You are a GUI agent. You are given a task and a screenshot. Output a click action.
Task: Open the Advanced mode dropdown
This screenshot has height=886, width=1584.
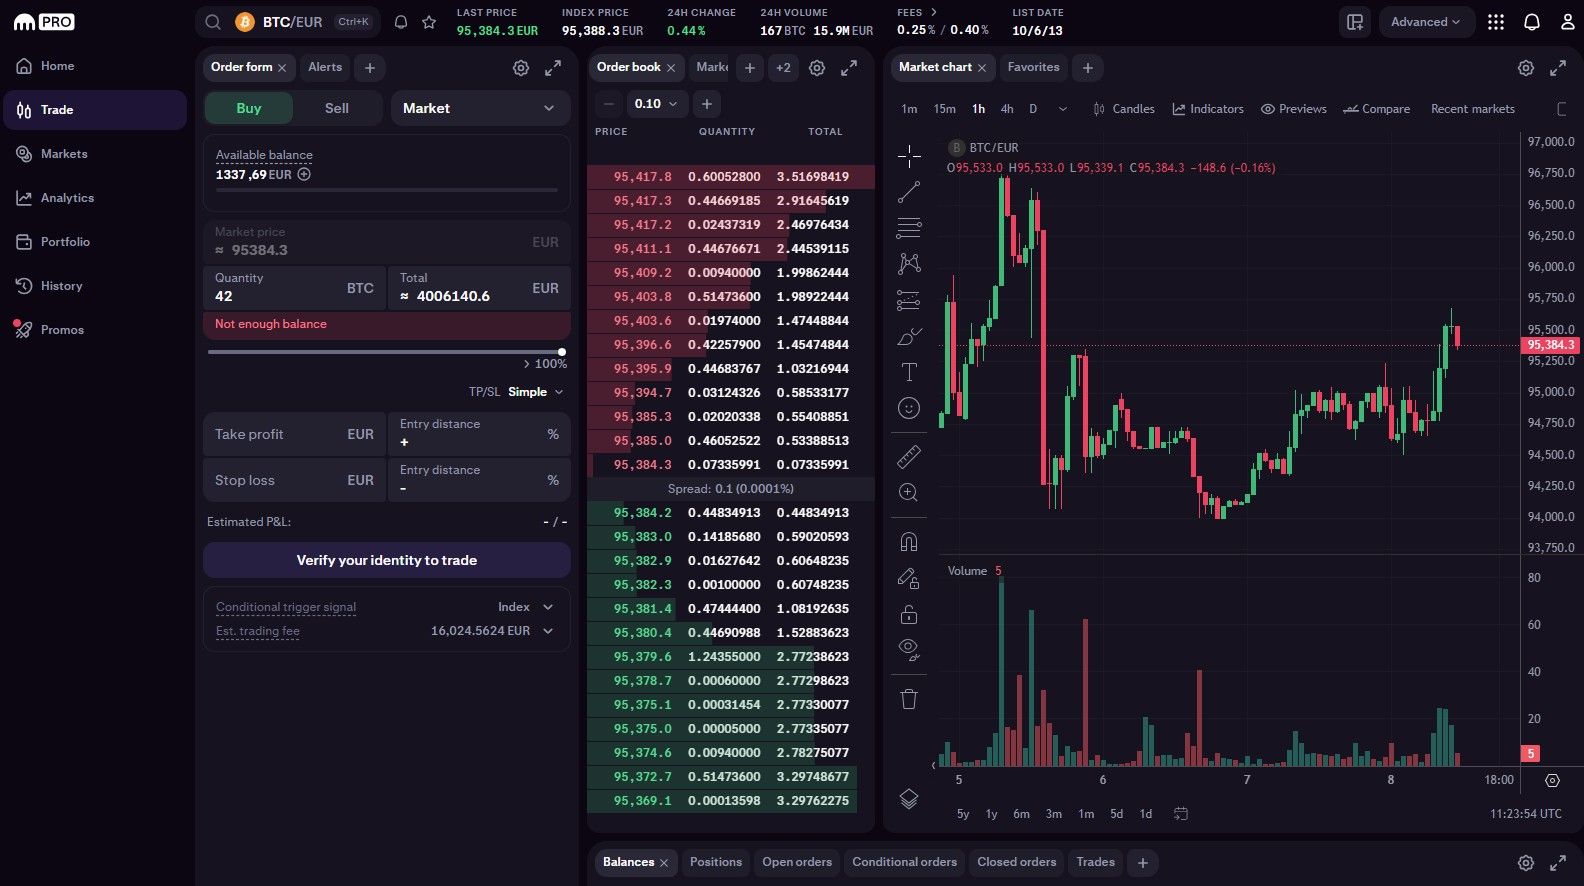tap(1425, 22)
